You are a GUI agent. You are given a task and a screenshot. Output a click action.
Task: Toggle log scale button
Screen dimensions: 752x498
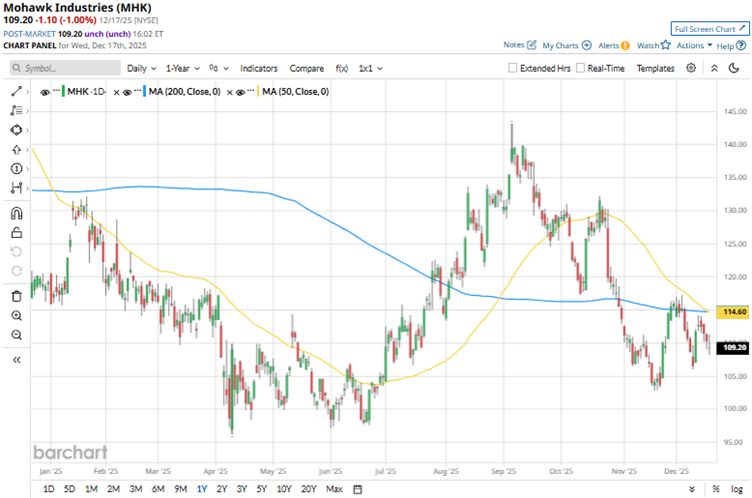[x=737, y=489]
